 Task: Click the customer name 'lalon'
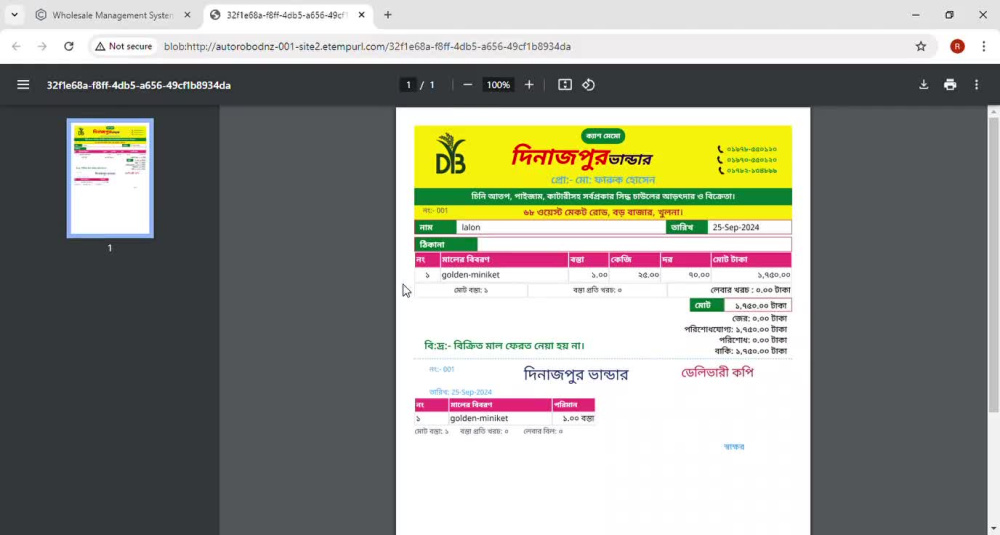pos(471,227)
